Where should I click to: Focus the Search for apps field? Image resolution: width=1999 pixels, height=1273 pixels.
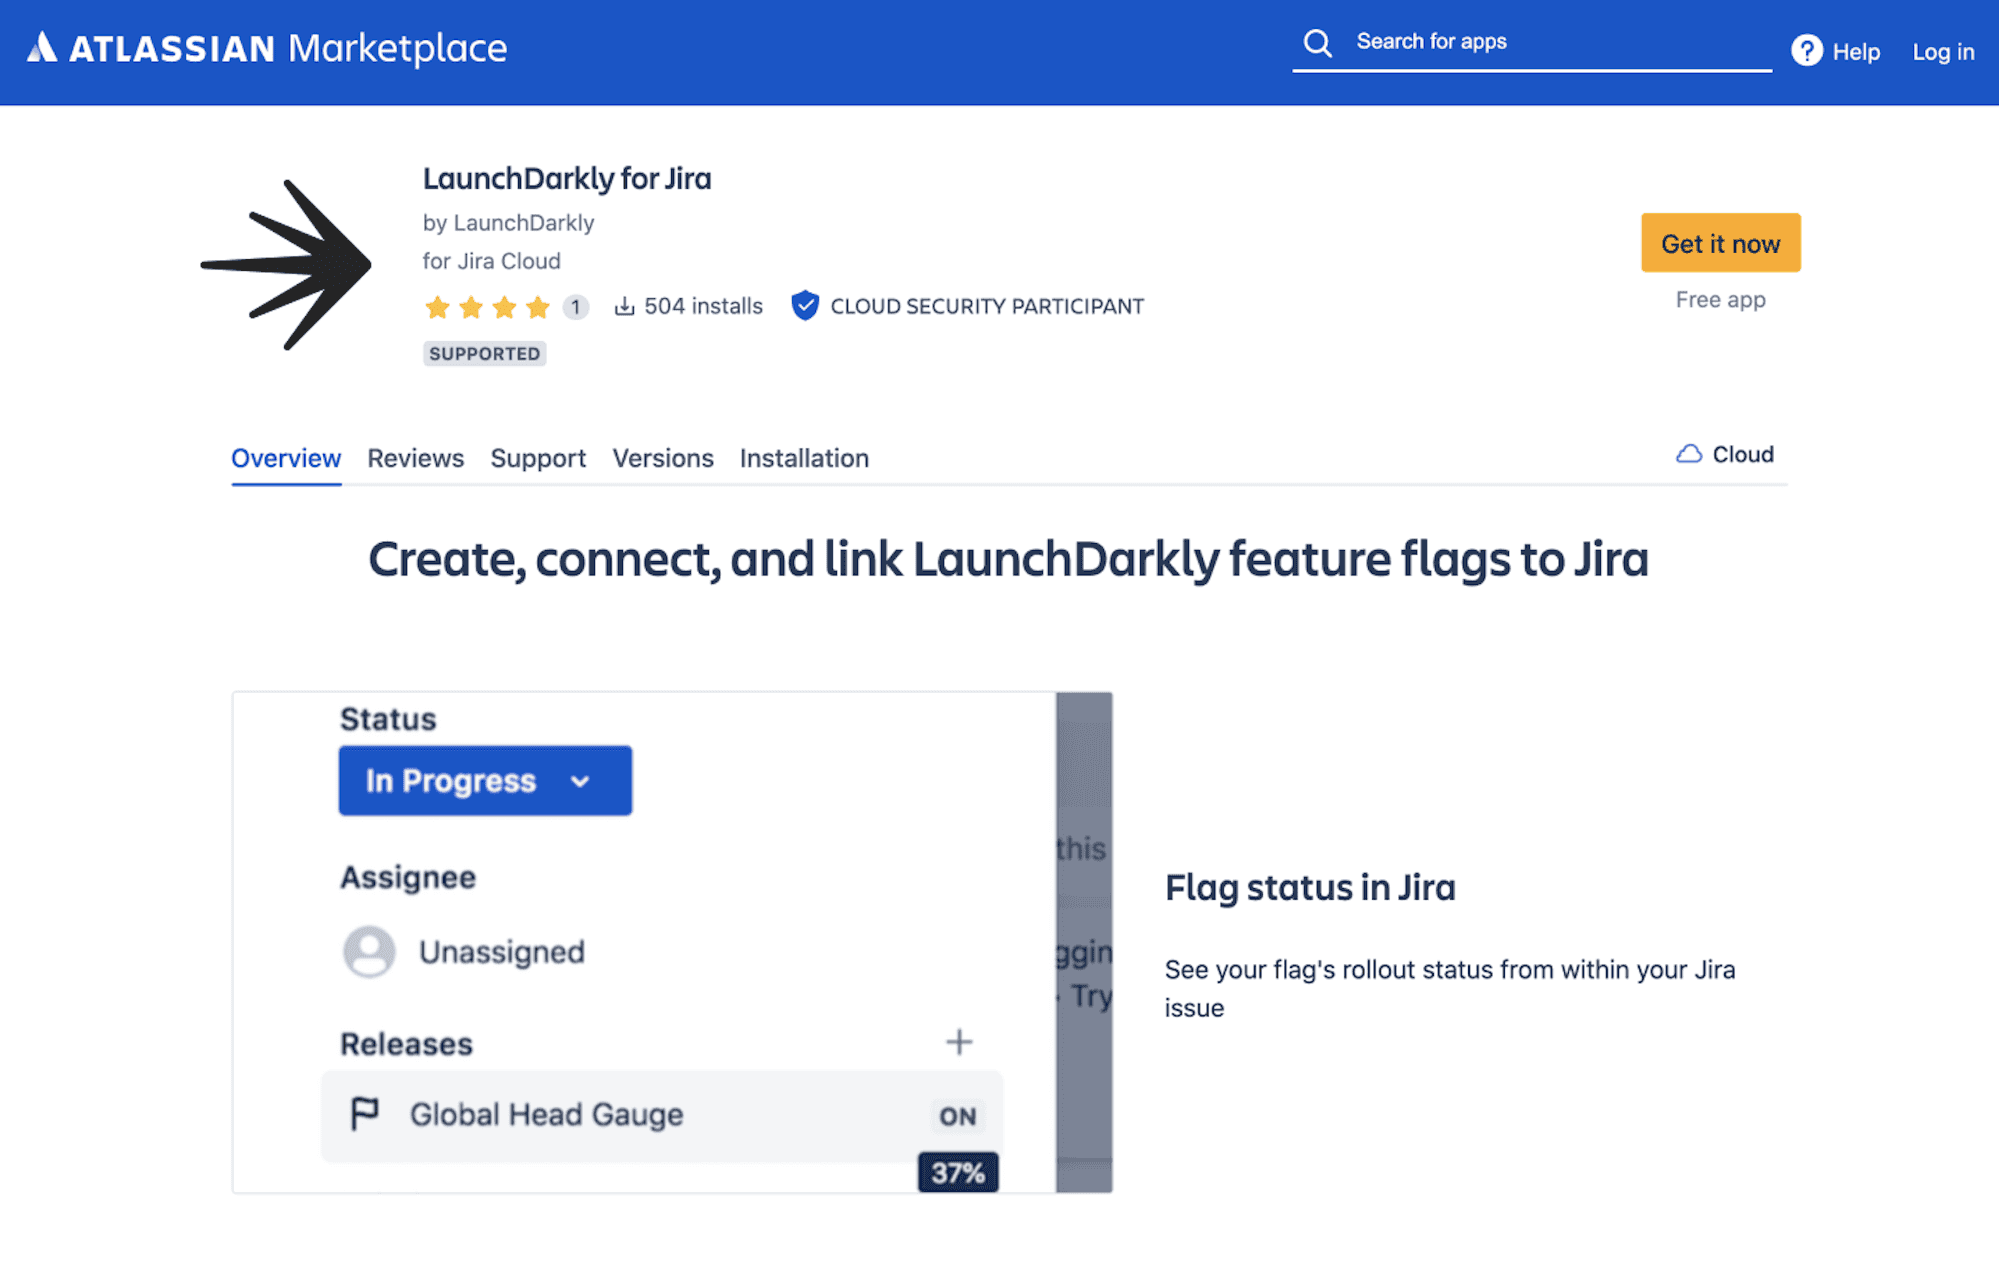tap(1532, 43)
